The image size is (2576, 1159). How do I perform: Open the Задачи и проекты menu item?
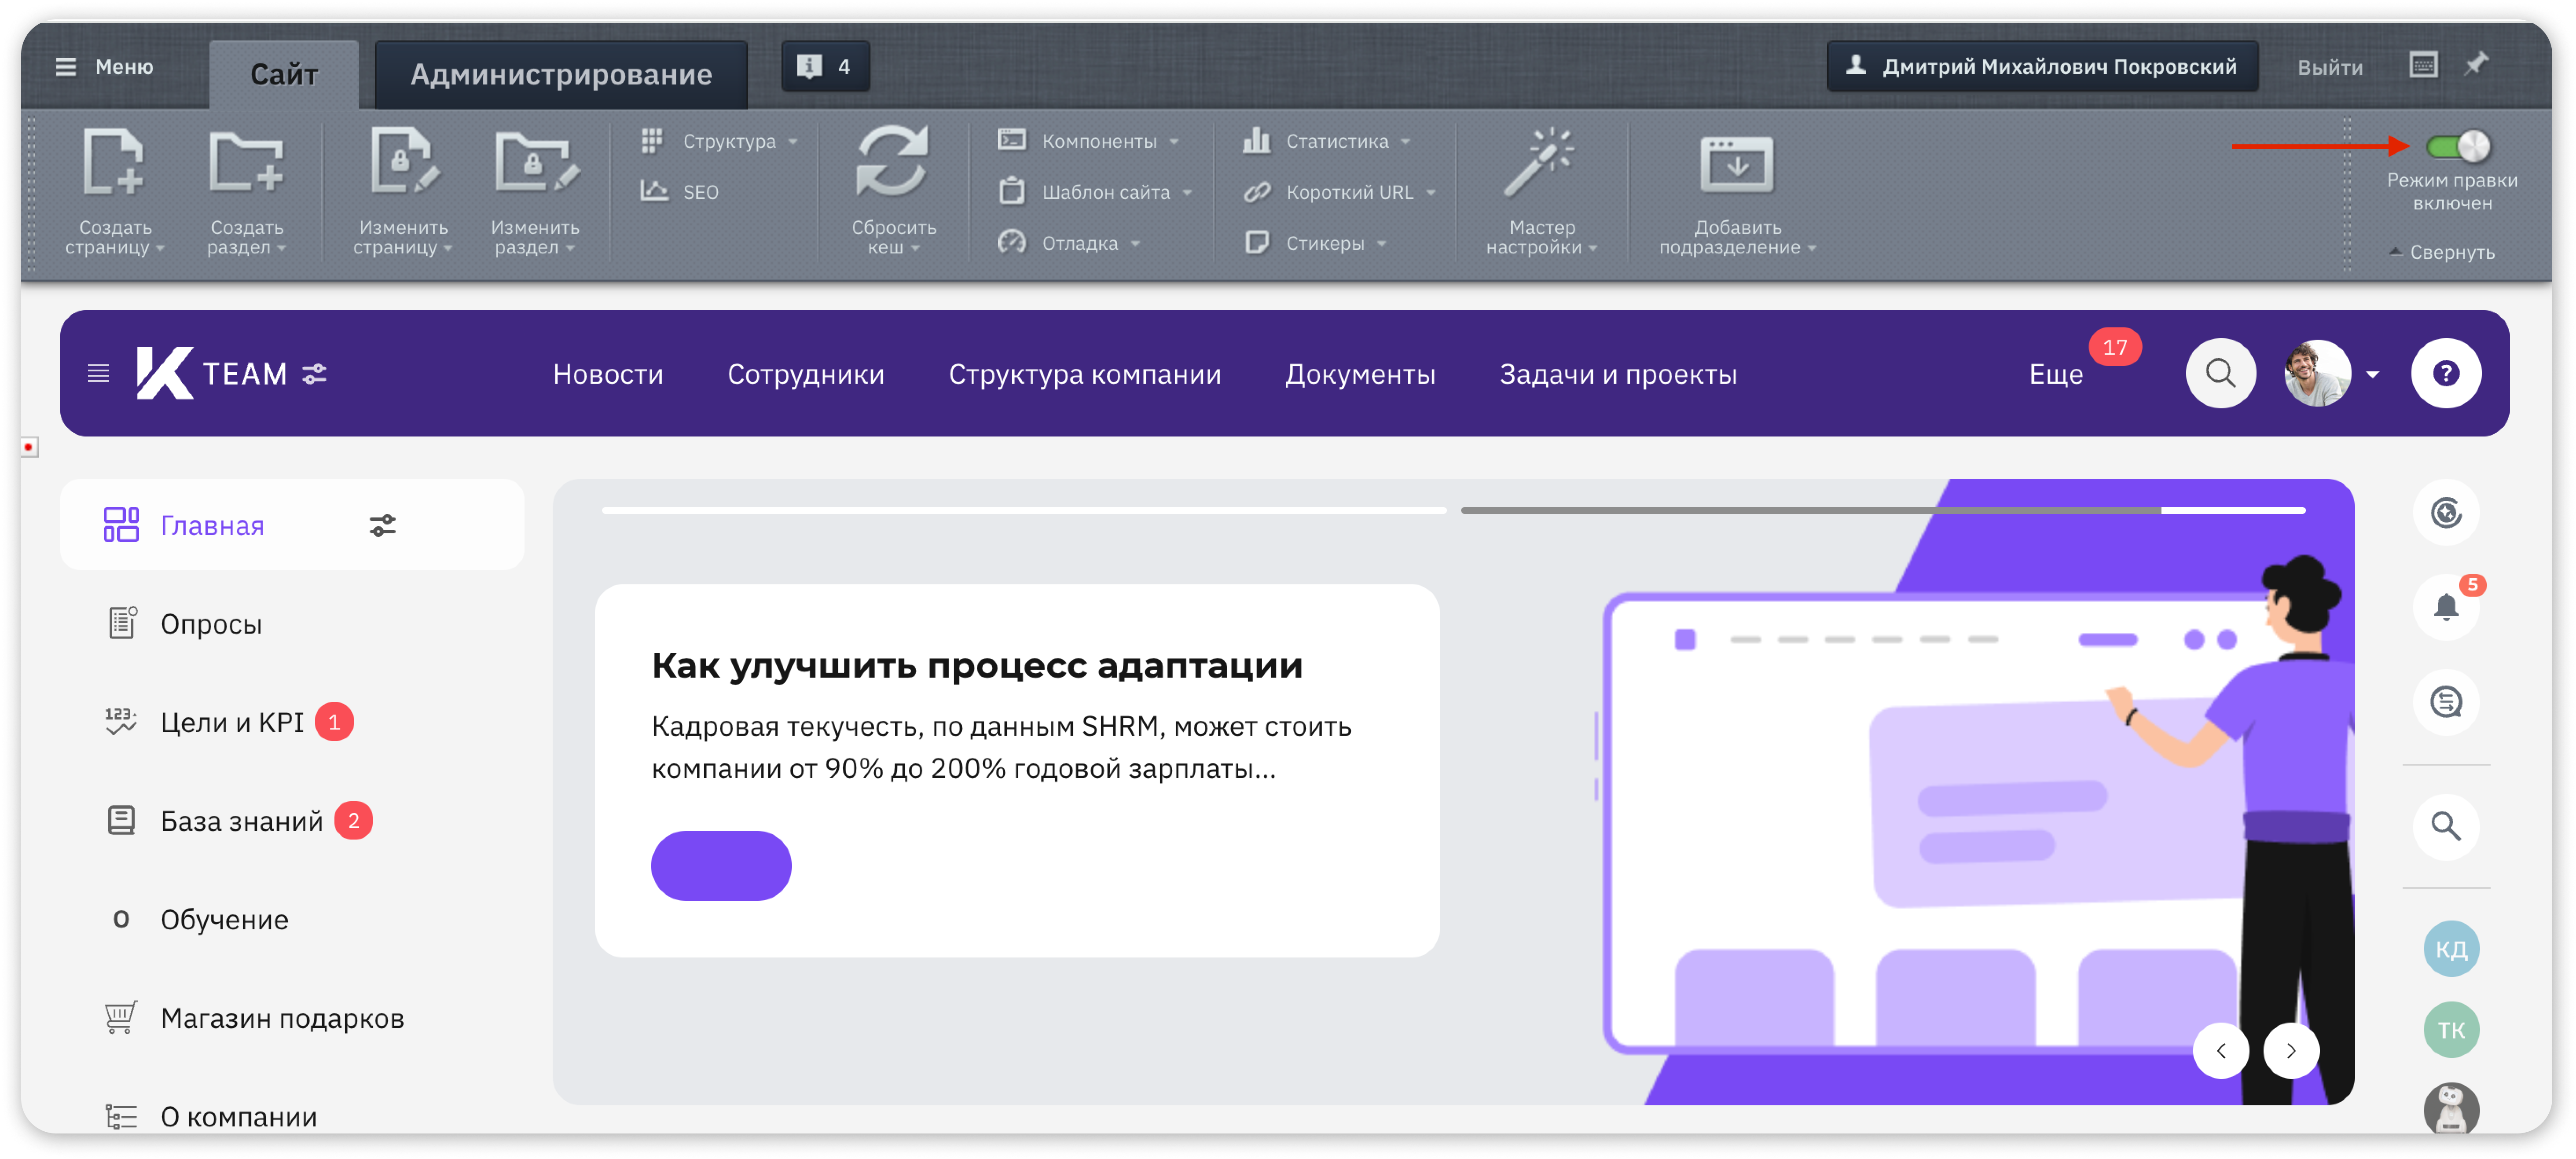pos(1617,374)
